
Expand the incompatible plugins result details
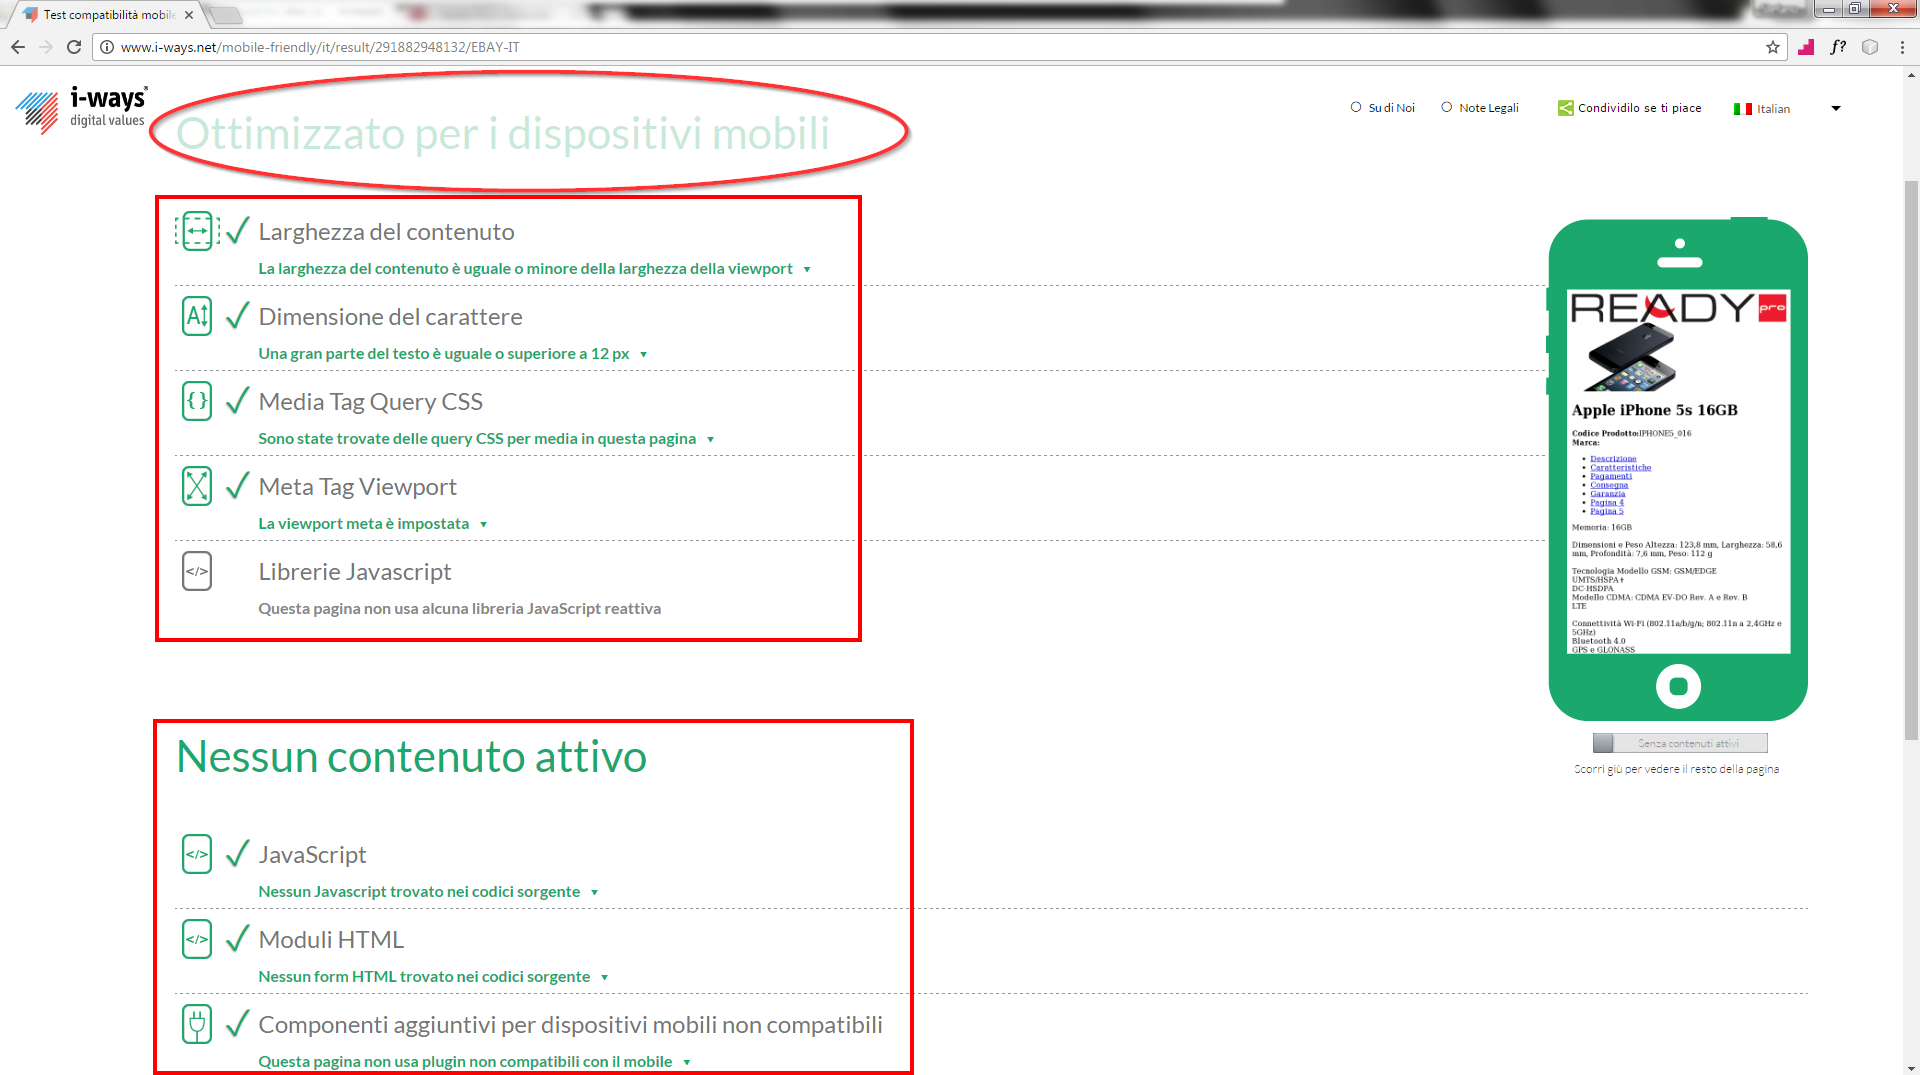pyautogui.click(x=686, y=1062)
